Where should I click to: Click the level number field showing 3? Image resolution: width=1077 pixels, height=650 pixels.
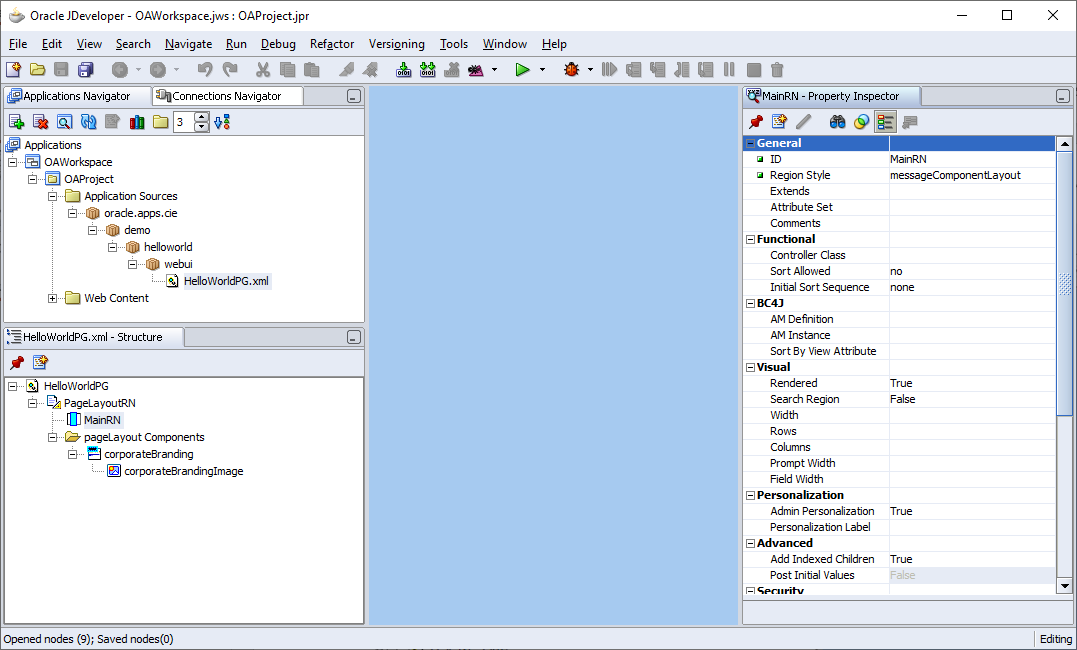pos(183,122)
